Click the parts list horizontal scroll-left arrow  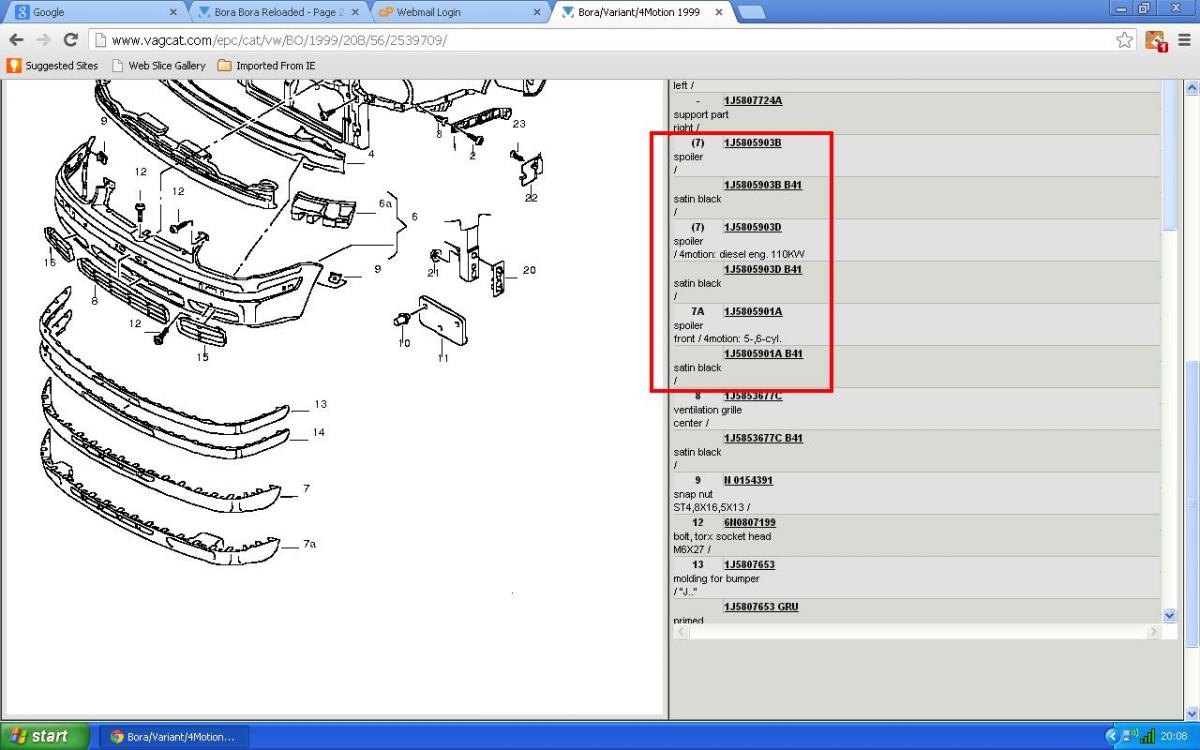point(679,632)
